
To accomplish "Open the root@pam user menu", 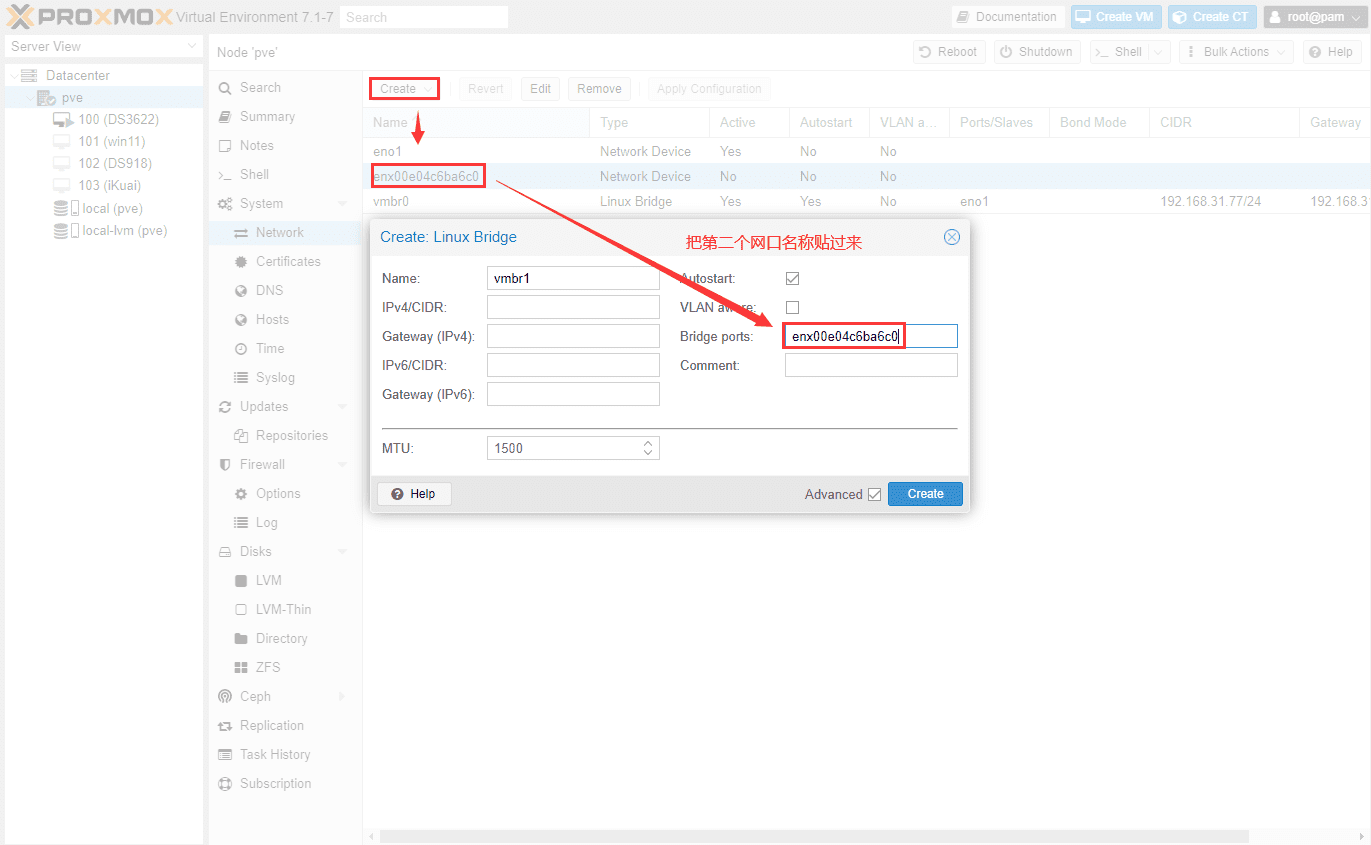I will pos(1314,17).
